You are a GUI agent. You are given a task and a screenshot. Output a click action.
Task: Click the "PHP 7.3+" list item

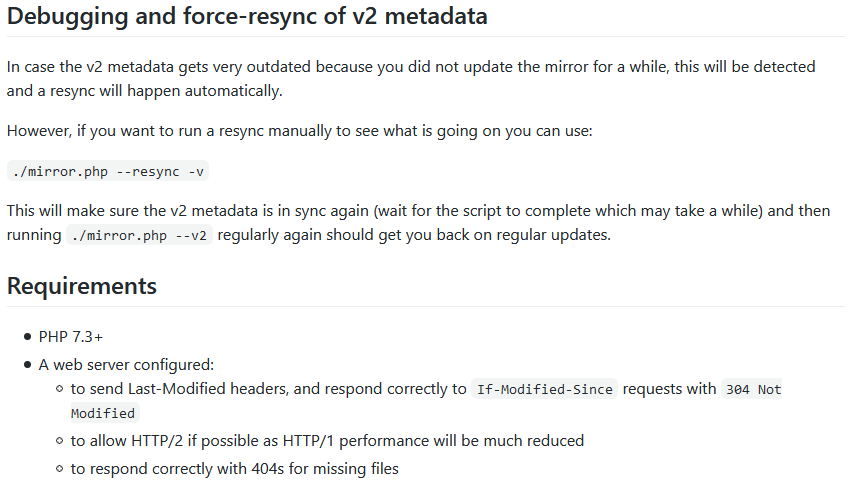click(71, 337)
